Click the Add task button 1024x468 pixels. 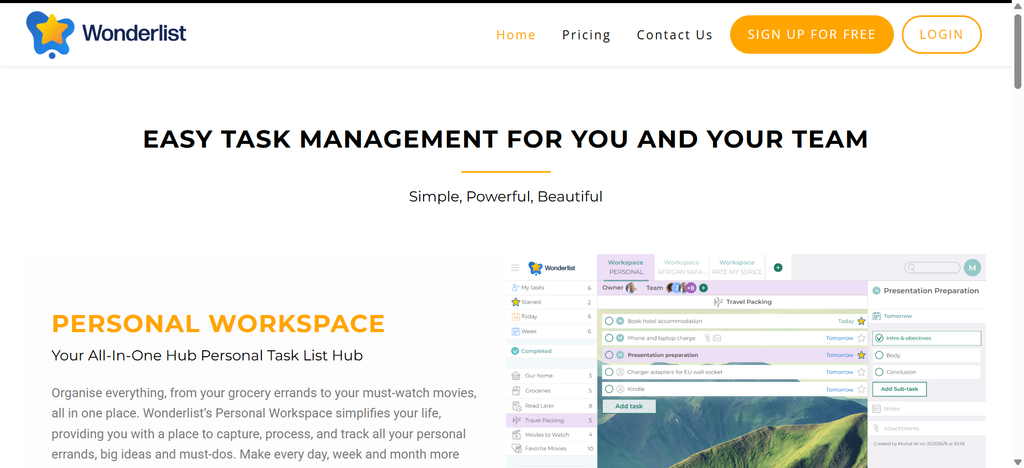(629, 406)
